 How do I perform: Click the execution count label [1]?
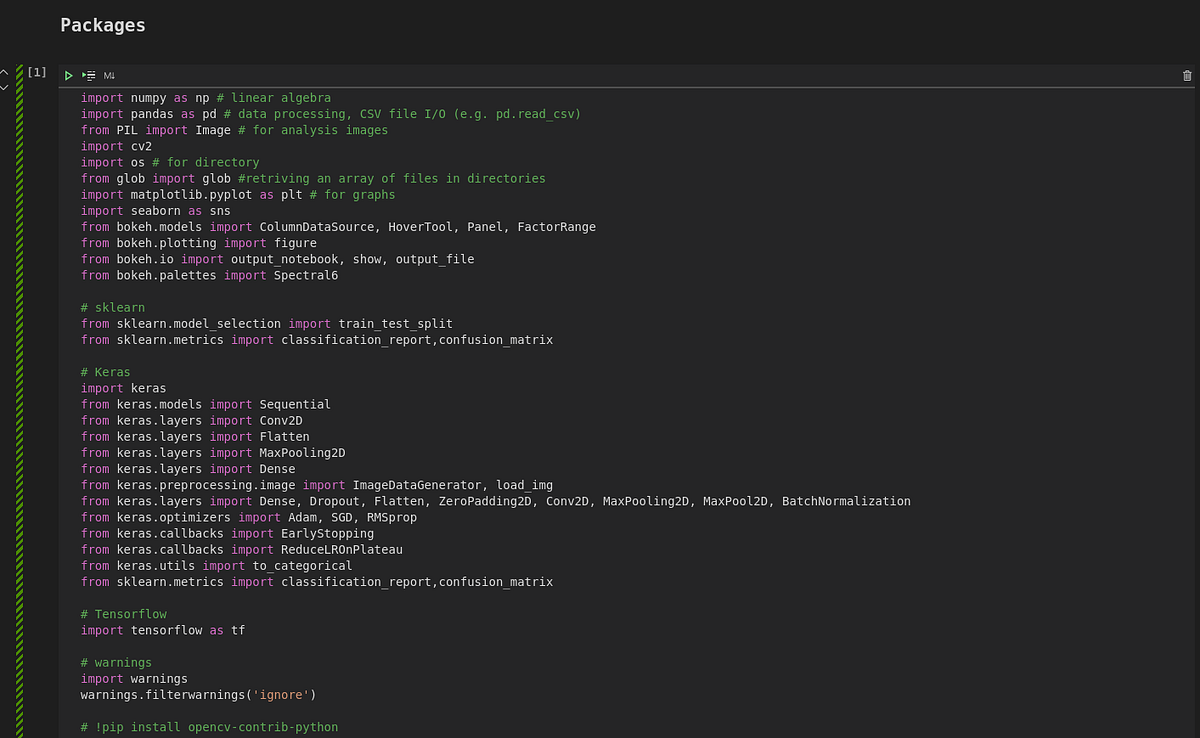37,71
